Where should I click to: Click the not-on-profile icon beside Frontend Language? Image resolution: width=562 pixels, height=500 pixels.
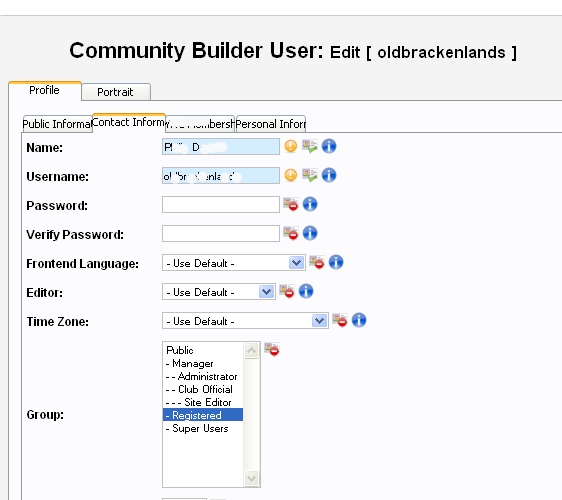[x=317, y=262]
